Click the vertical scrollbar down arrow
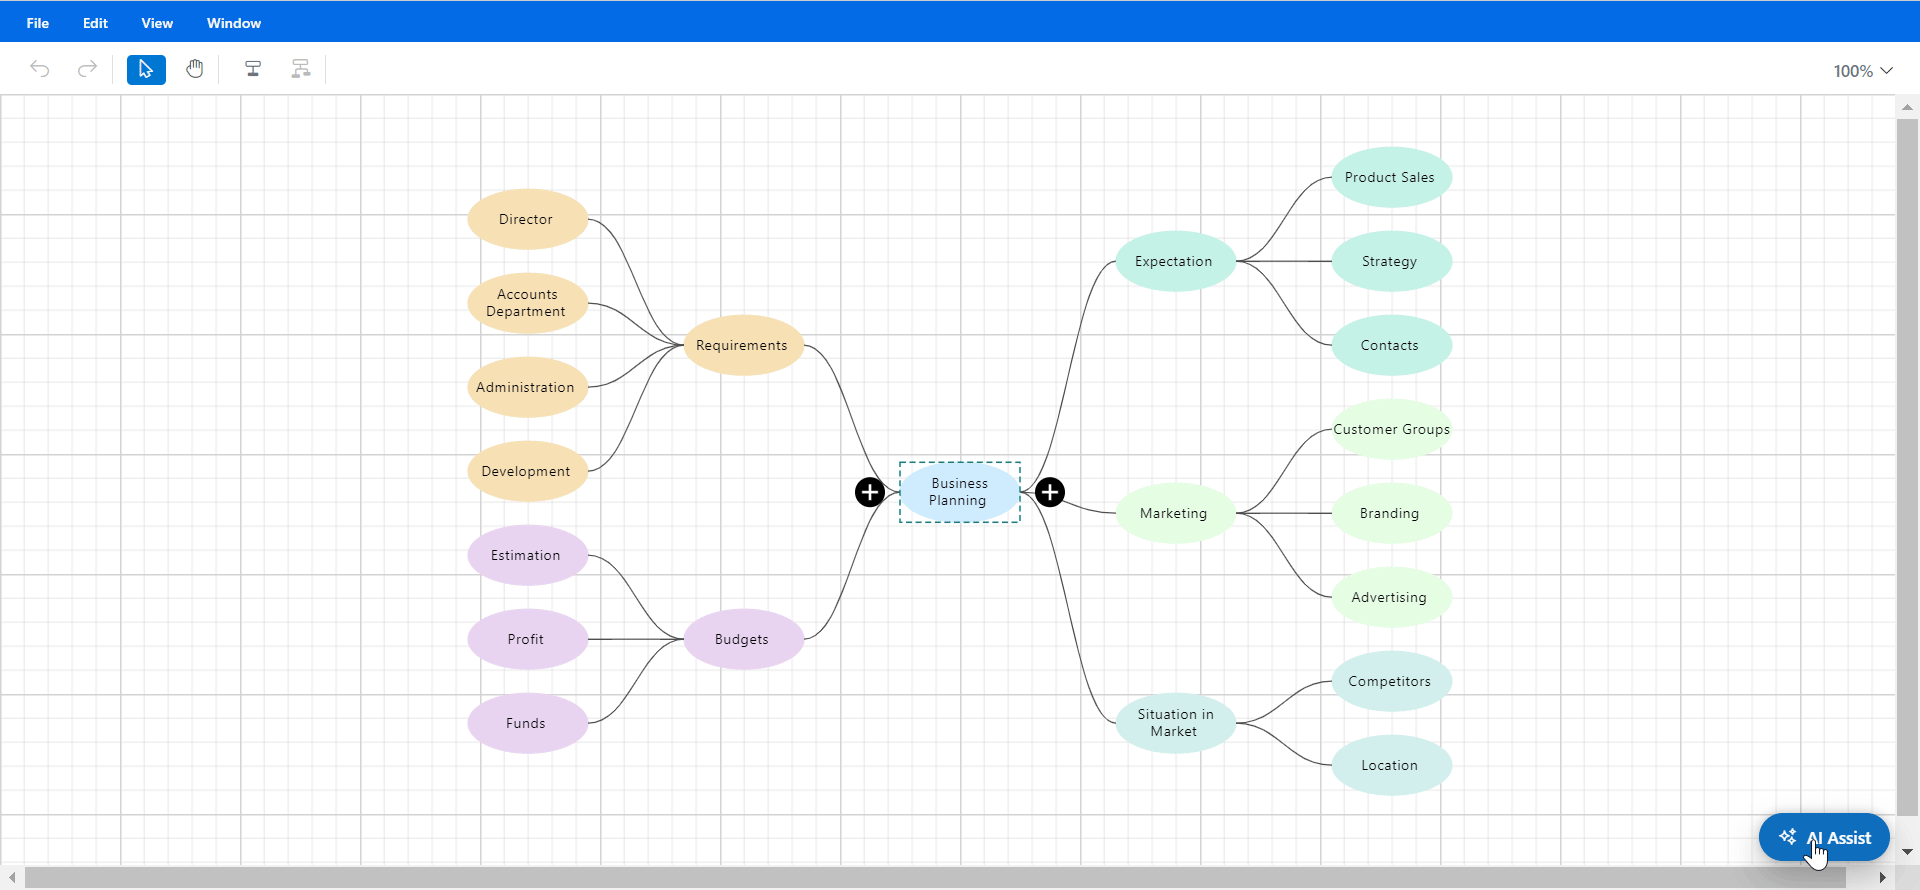 click(x=1907, y=852)
